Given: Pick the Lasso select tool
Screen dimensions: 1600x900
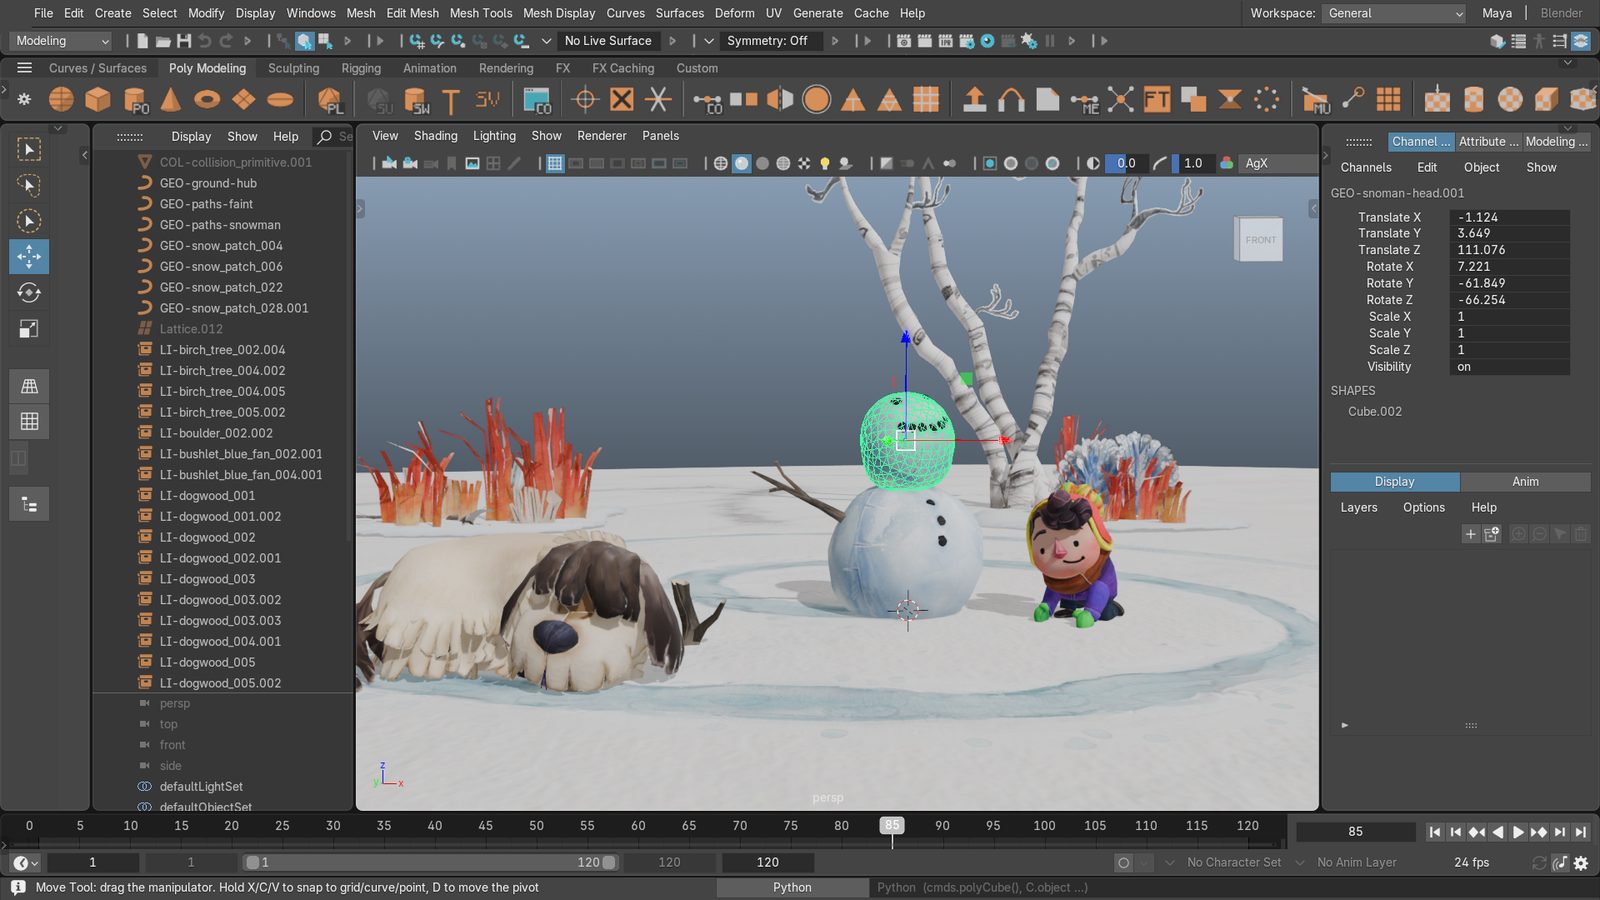Looking at the screenshot, I should click(x=29, y=185).
